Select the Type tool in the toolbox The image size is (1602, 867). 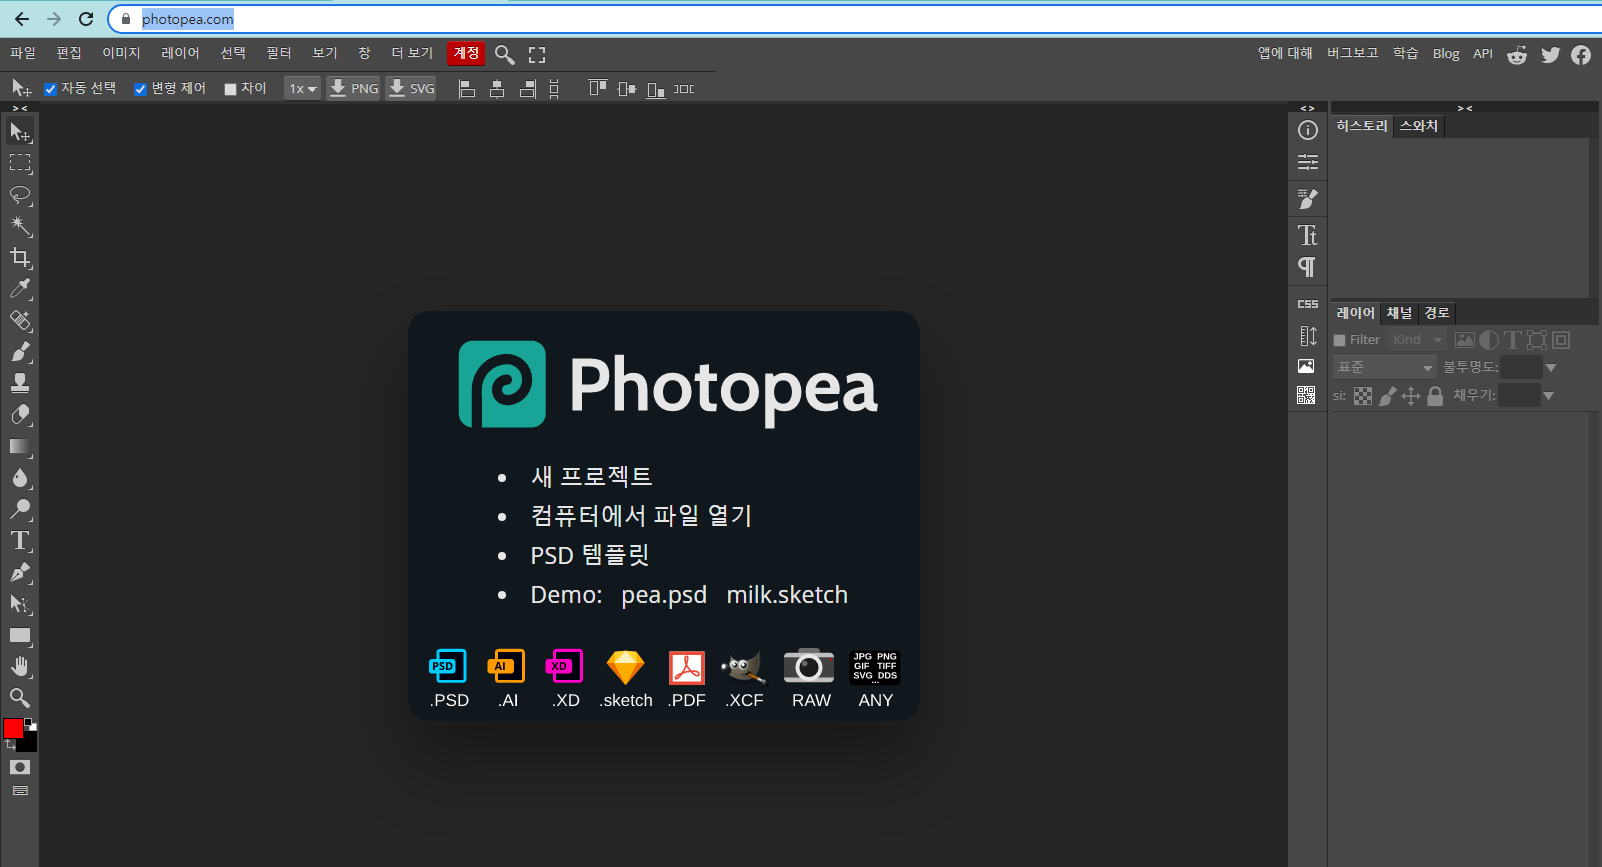tap(20, 541)
